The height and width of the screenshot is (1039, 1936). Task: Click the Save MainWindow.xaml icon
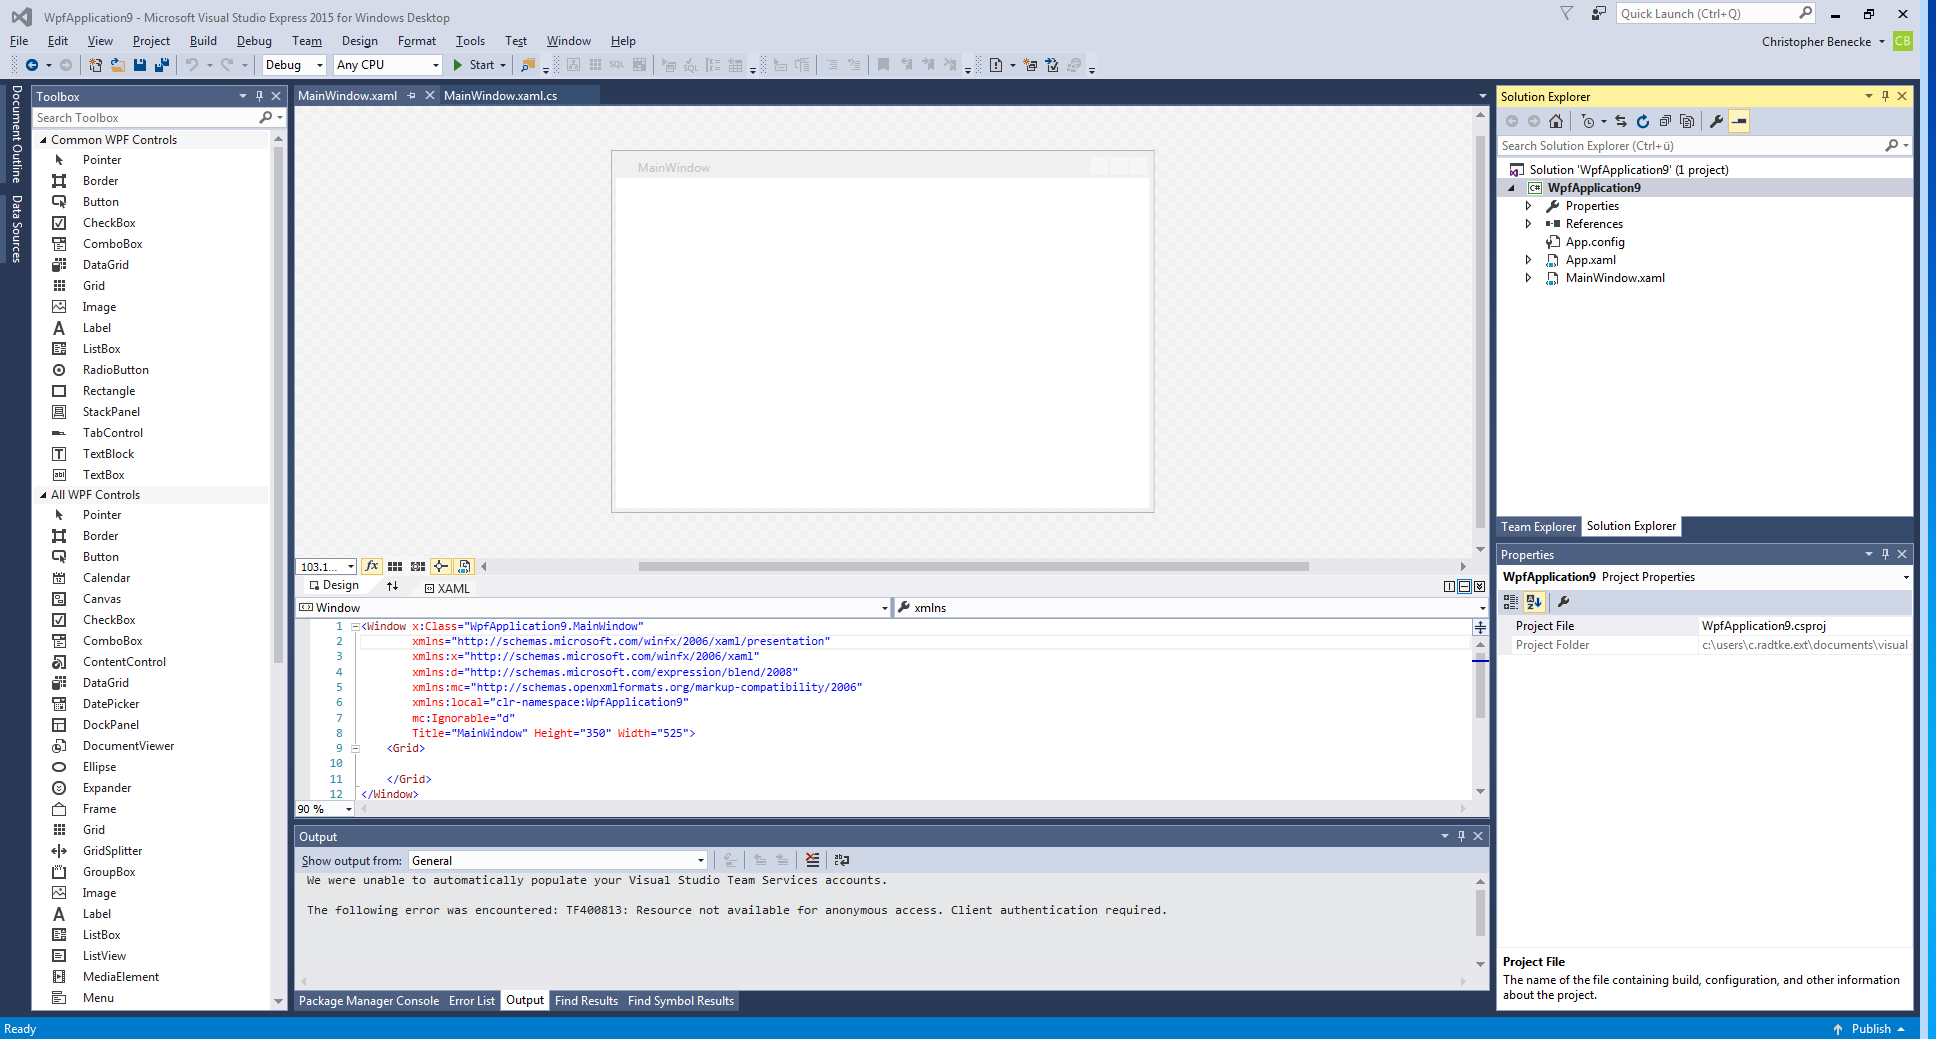tap(140, 65)
